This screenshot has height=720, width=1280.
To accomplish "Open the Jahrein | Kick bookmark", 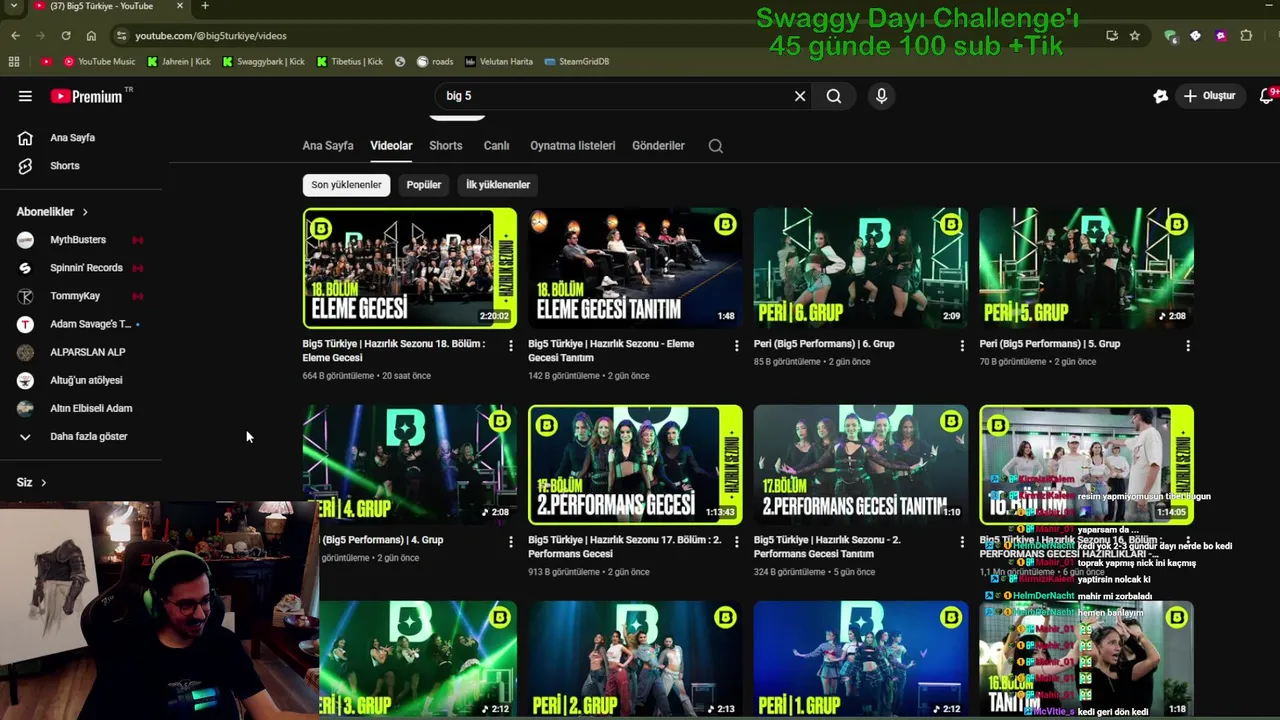I will [181, 61].
